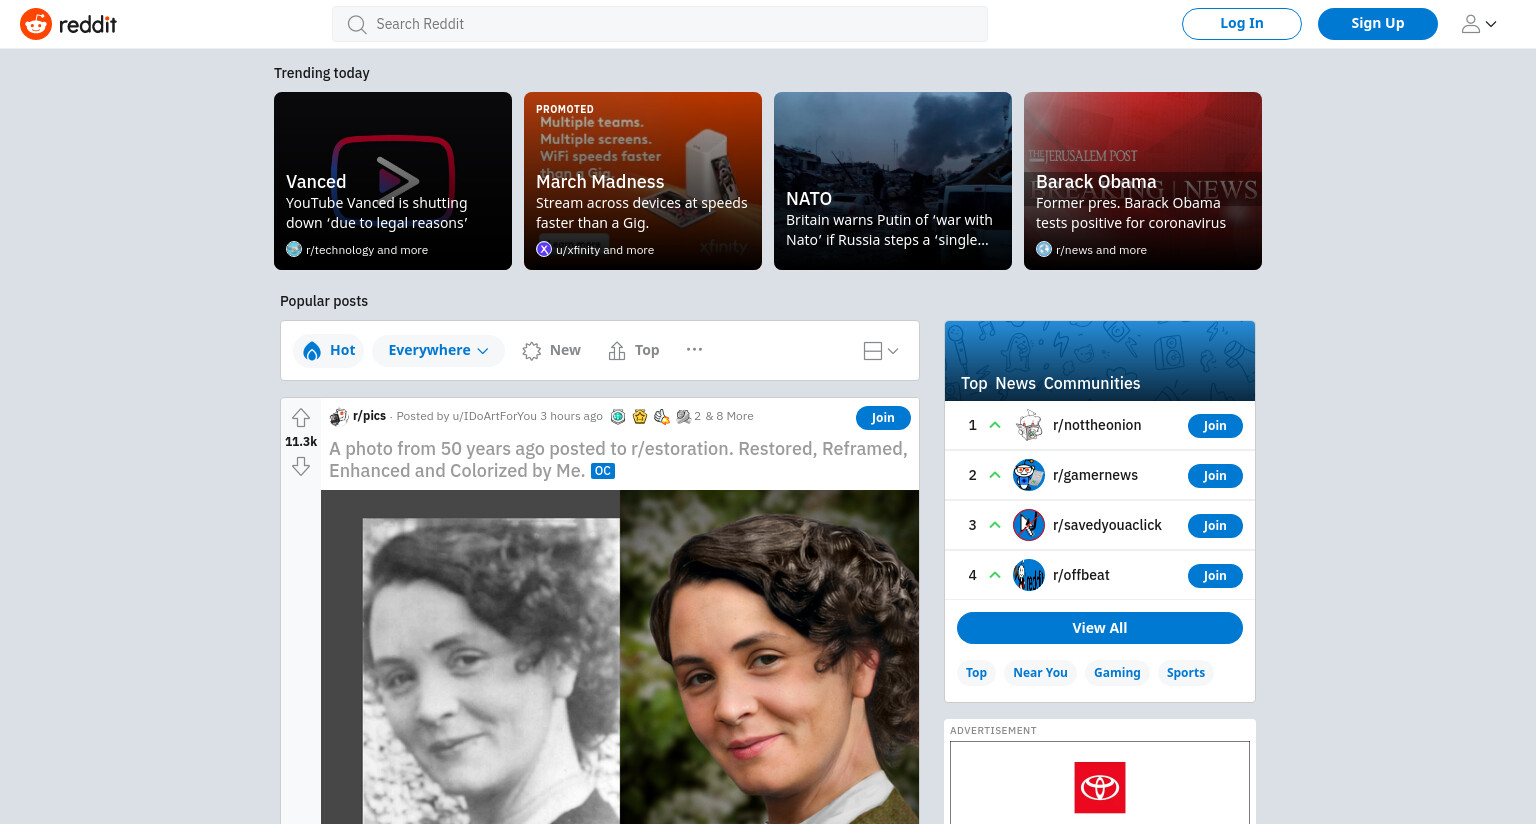Click the OC tag on post title

(x=603, y=471)
